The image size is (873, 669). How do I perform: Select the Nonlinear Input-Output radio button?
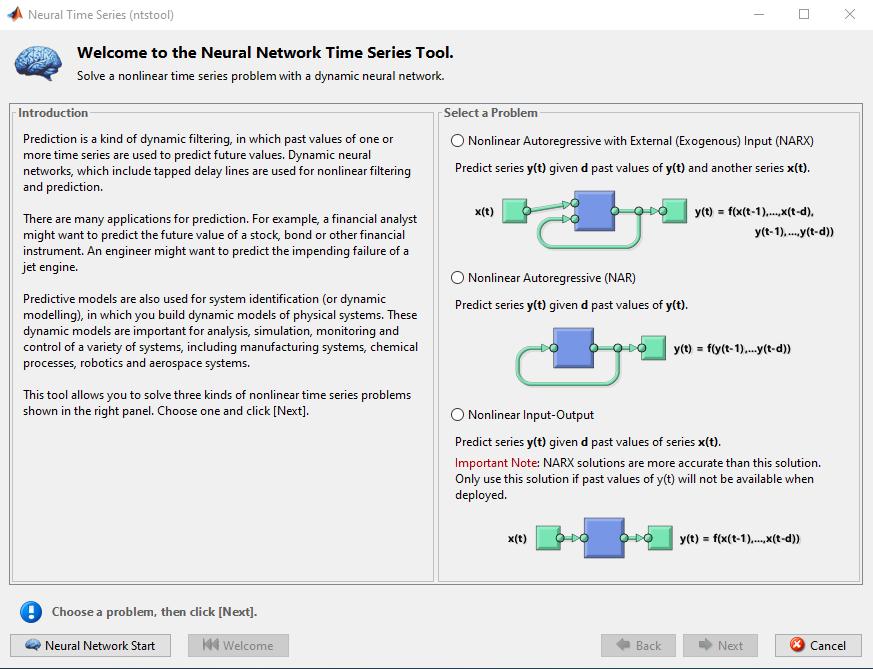tap(458, 415)
